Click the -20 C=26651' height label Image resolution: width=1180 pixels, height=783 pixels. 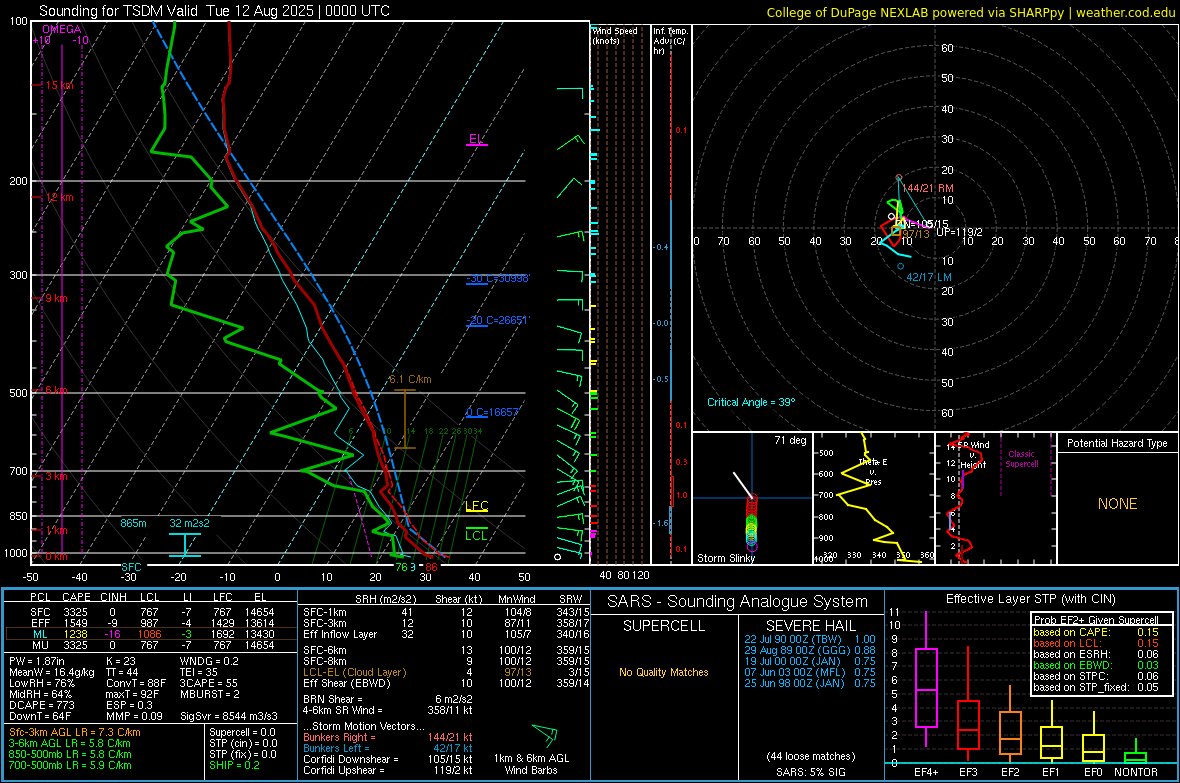coord(497,320)
